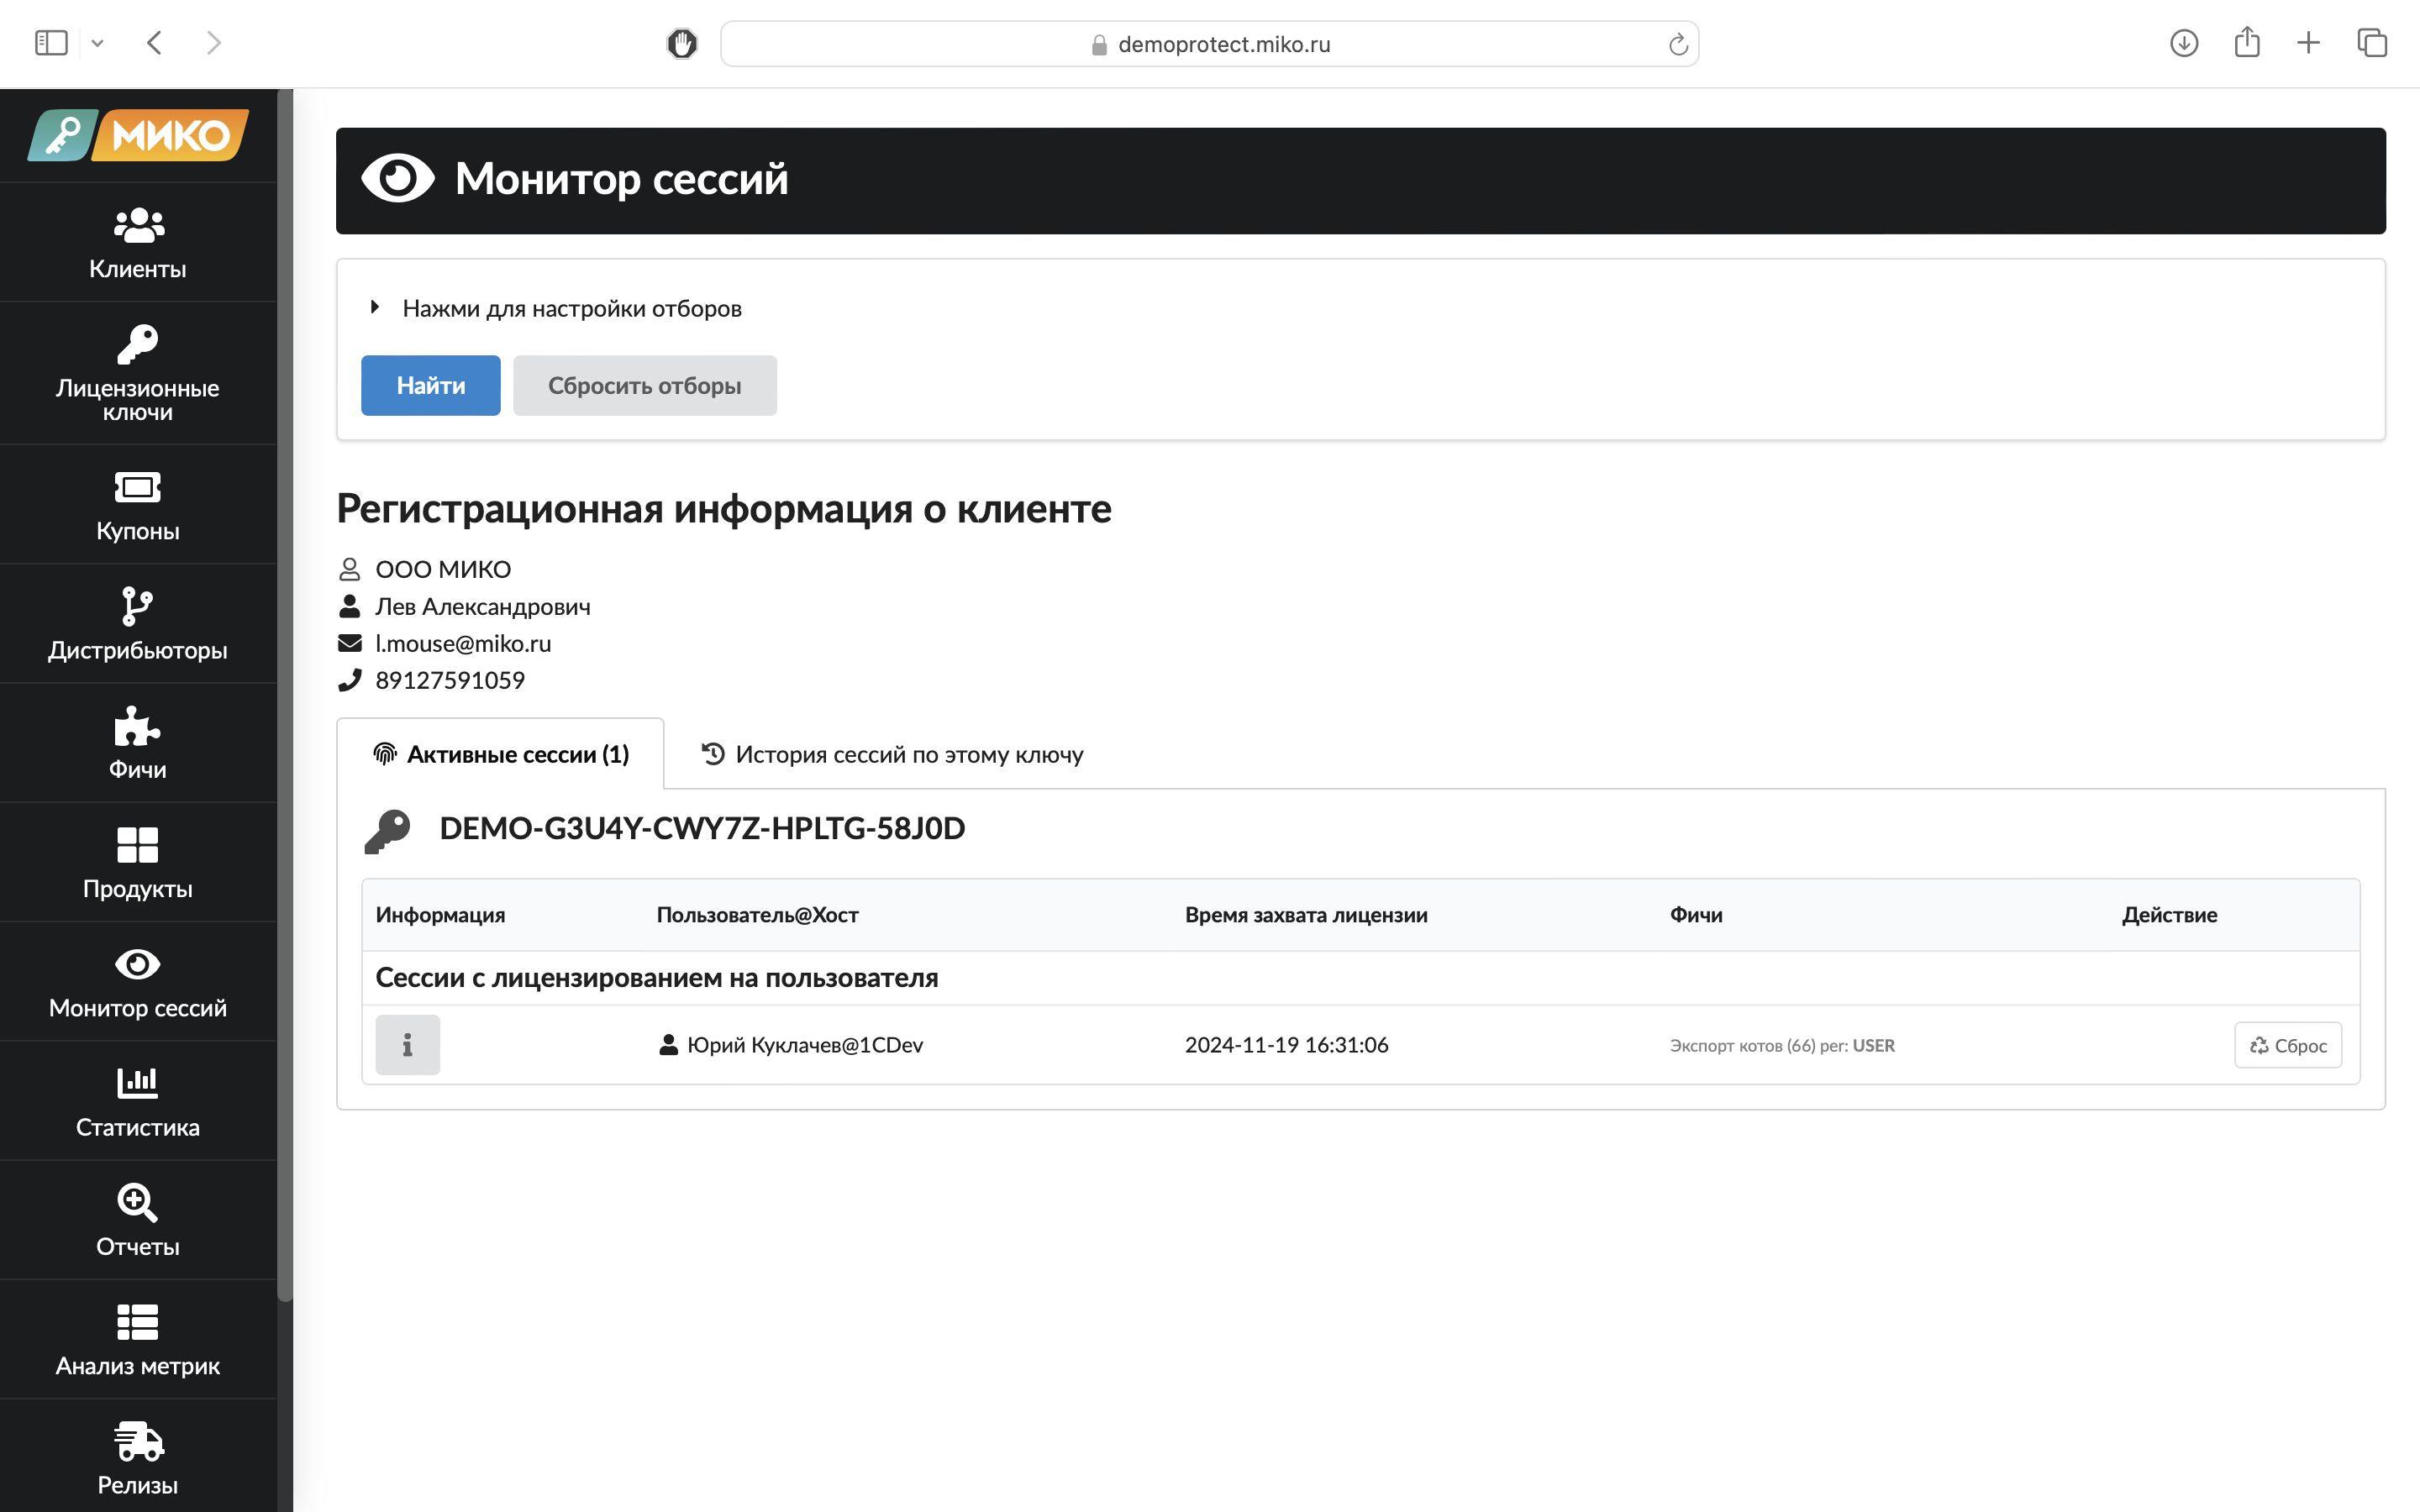Expand Нажми для настройки отборов filters
Screen dimensions: 2420x1512
[x=556, y=308]
